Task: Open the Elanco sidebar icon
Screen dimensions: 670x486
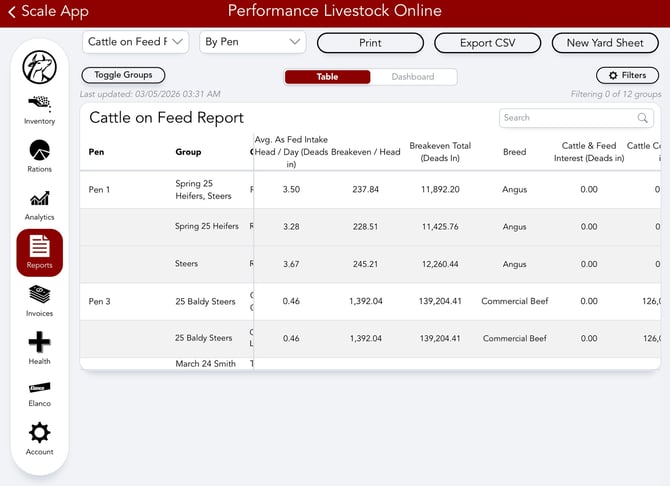Action: (x=39, y=389)
